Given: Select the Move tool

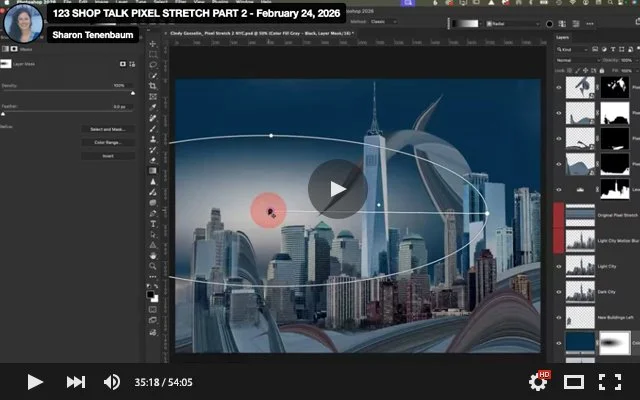Looking at the screenshot, I should click(x=153, y=44).
